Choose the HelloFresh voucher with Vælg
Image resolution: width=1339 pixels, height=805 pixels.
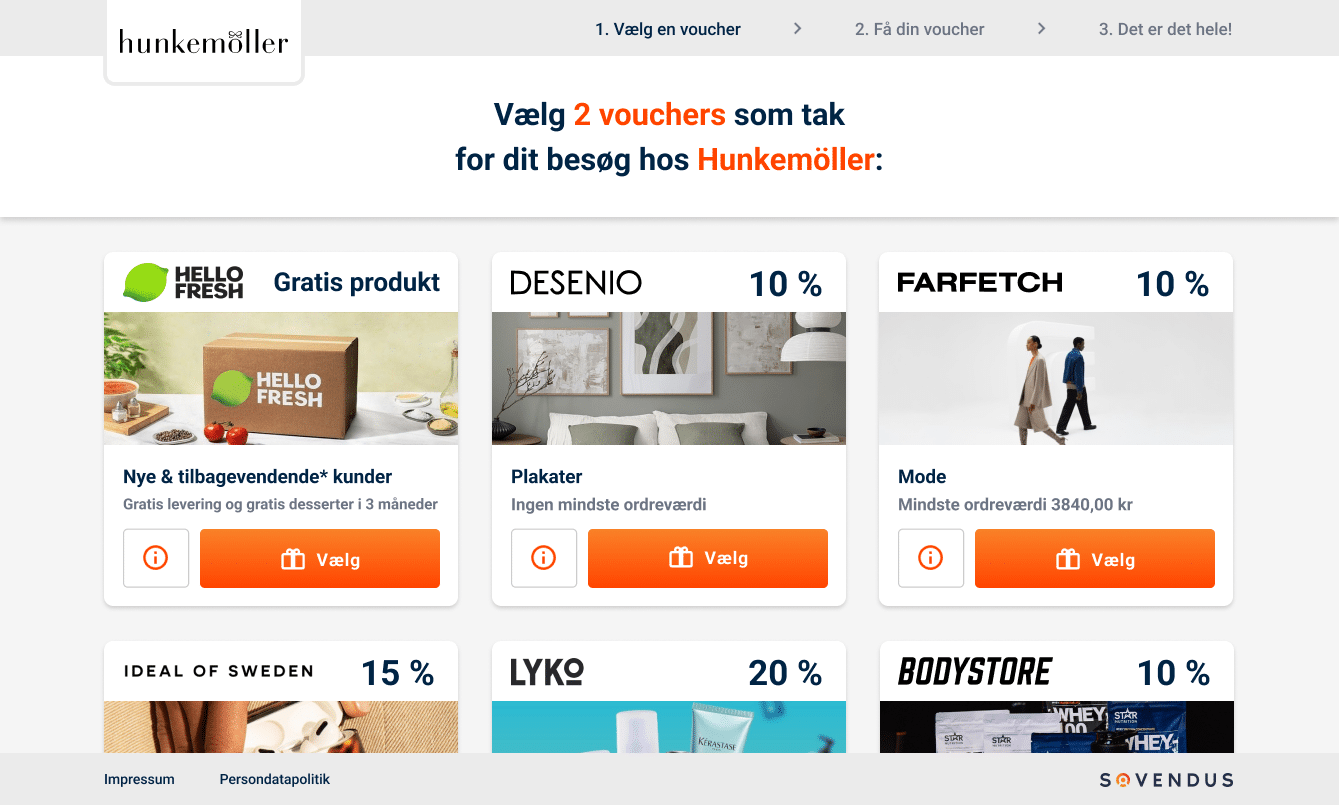point(320,558)
